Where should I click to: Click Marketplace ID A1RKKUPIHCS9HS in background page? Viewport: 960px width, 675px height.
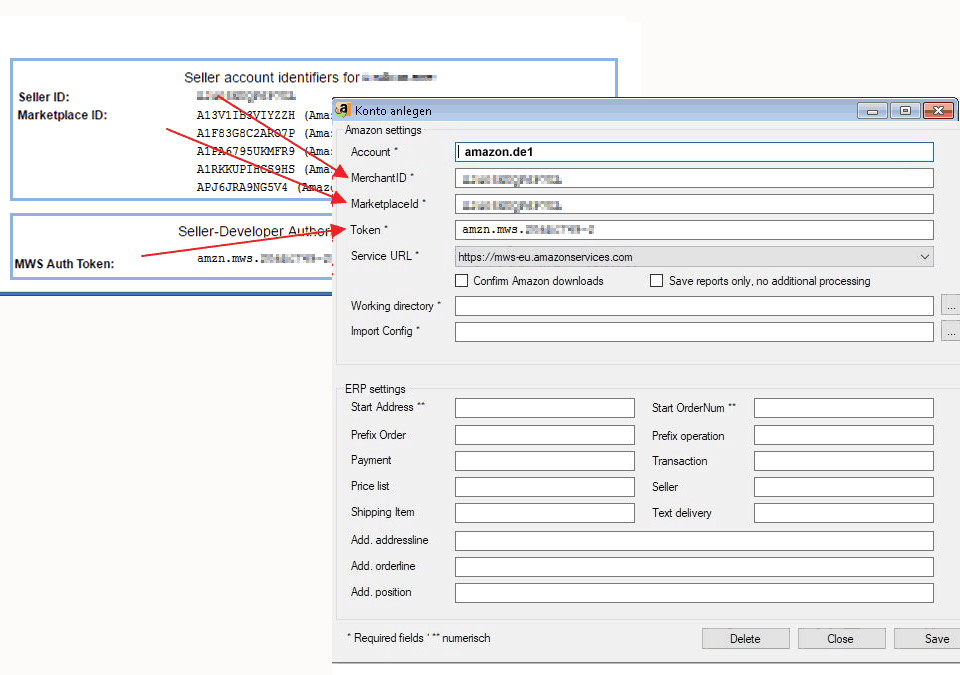point(246,168)
